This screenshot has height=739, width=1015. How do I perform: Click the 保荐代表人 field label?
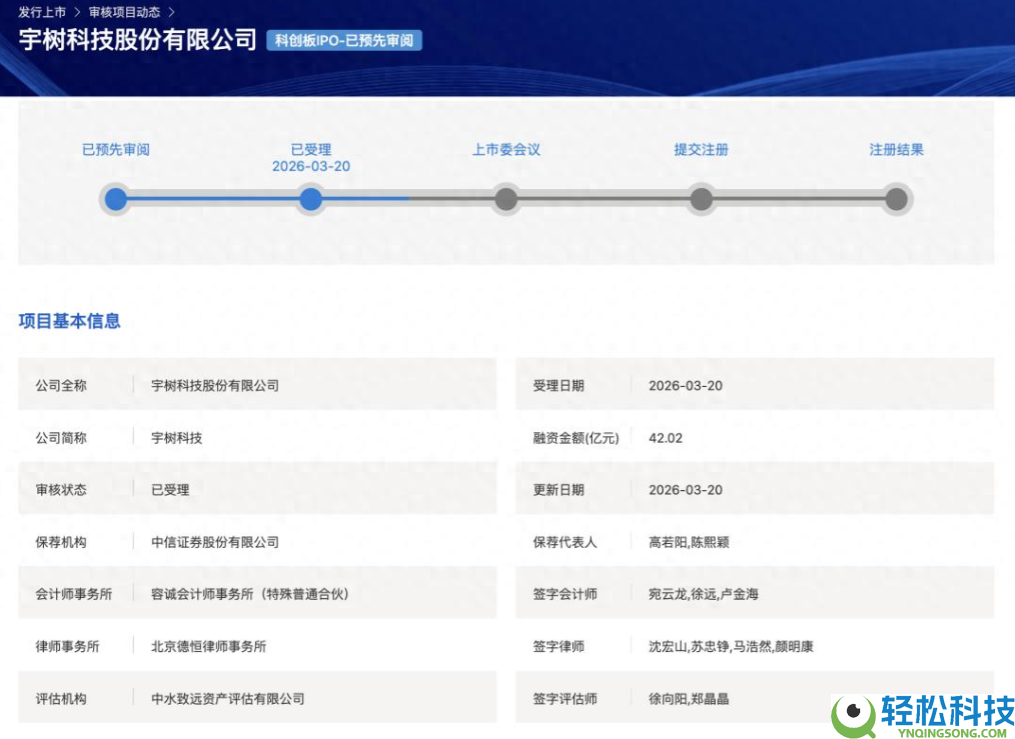coord(565,542)
